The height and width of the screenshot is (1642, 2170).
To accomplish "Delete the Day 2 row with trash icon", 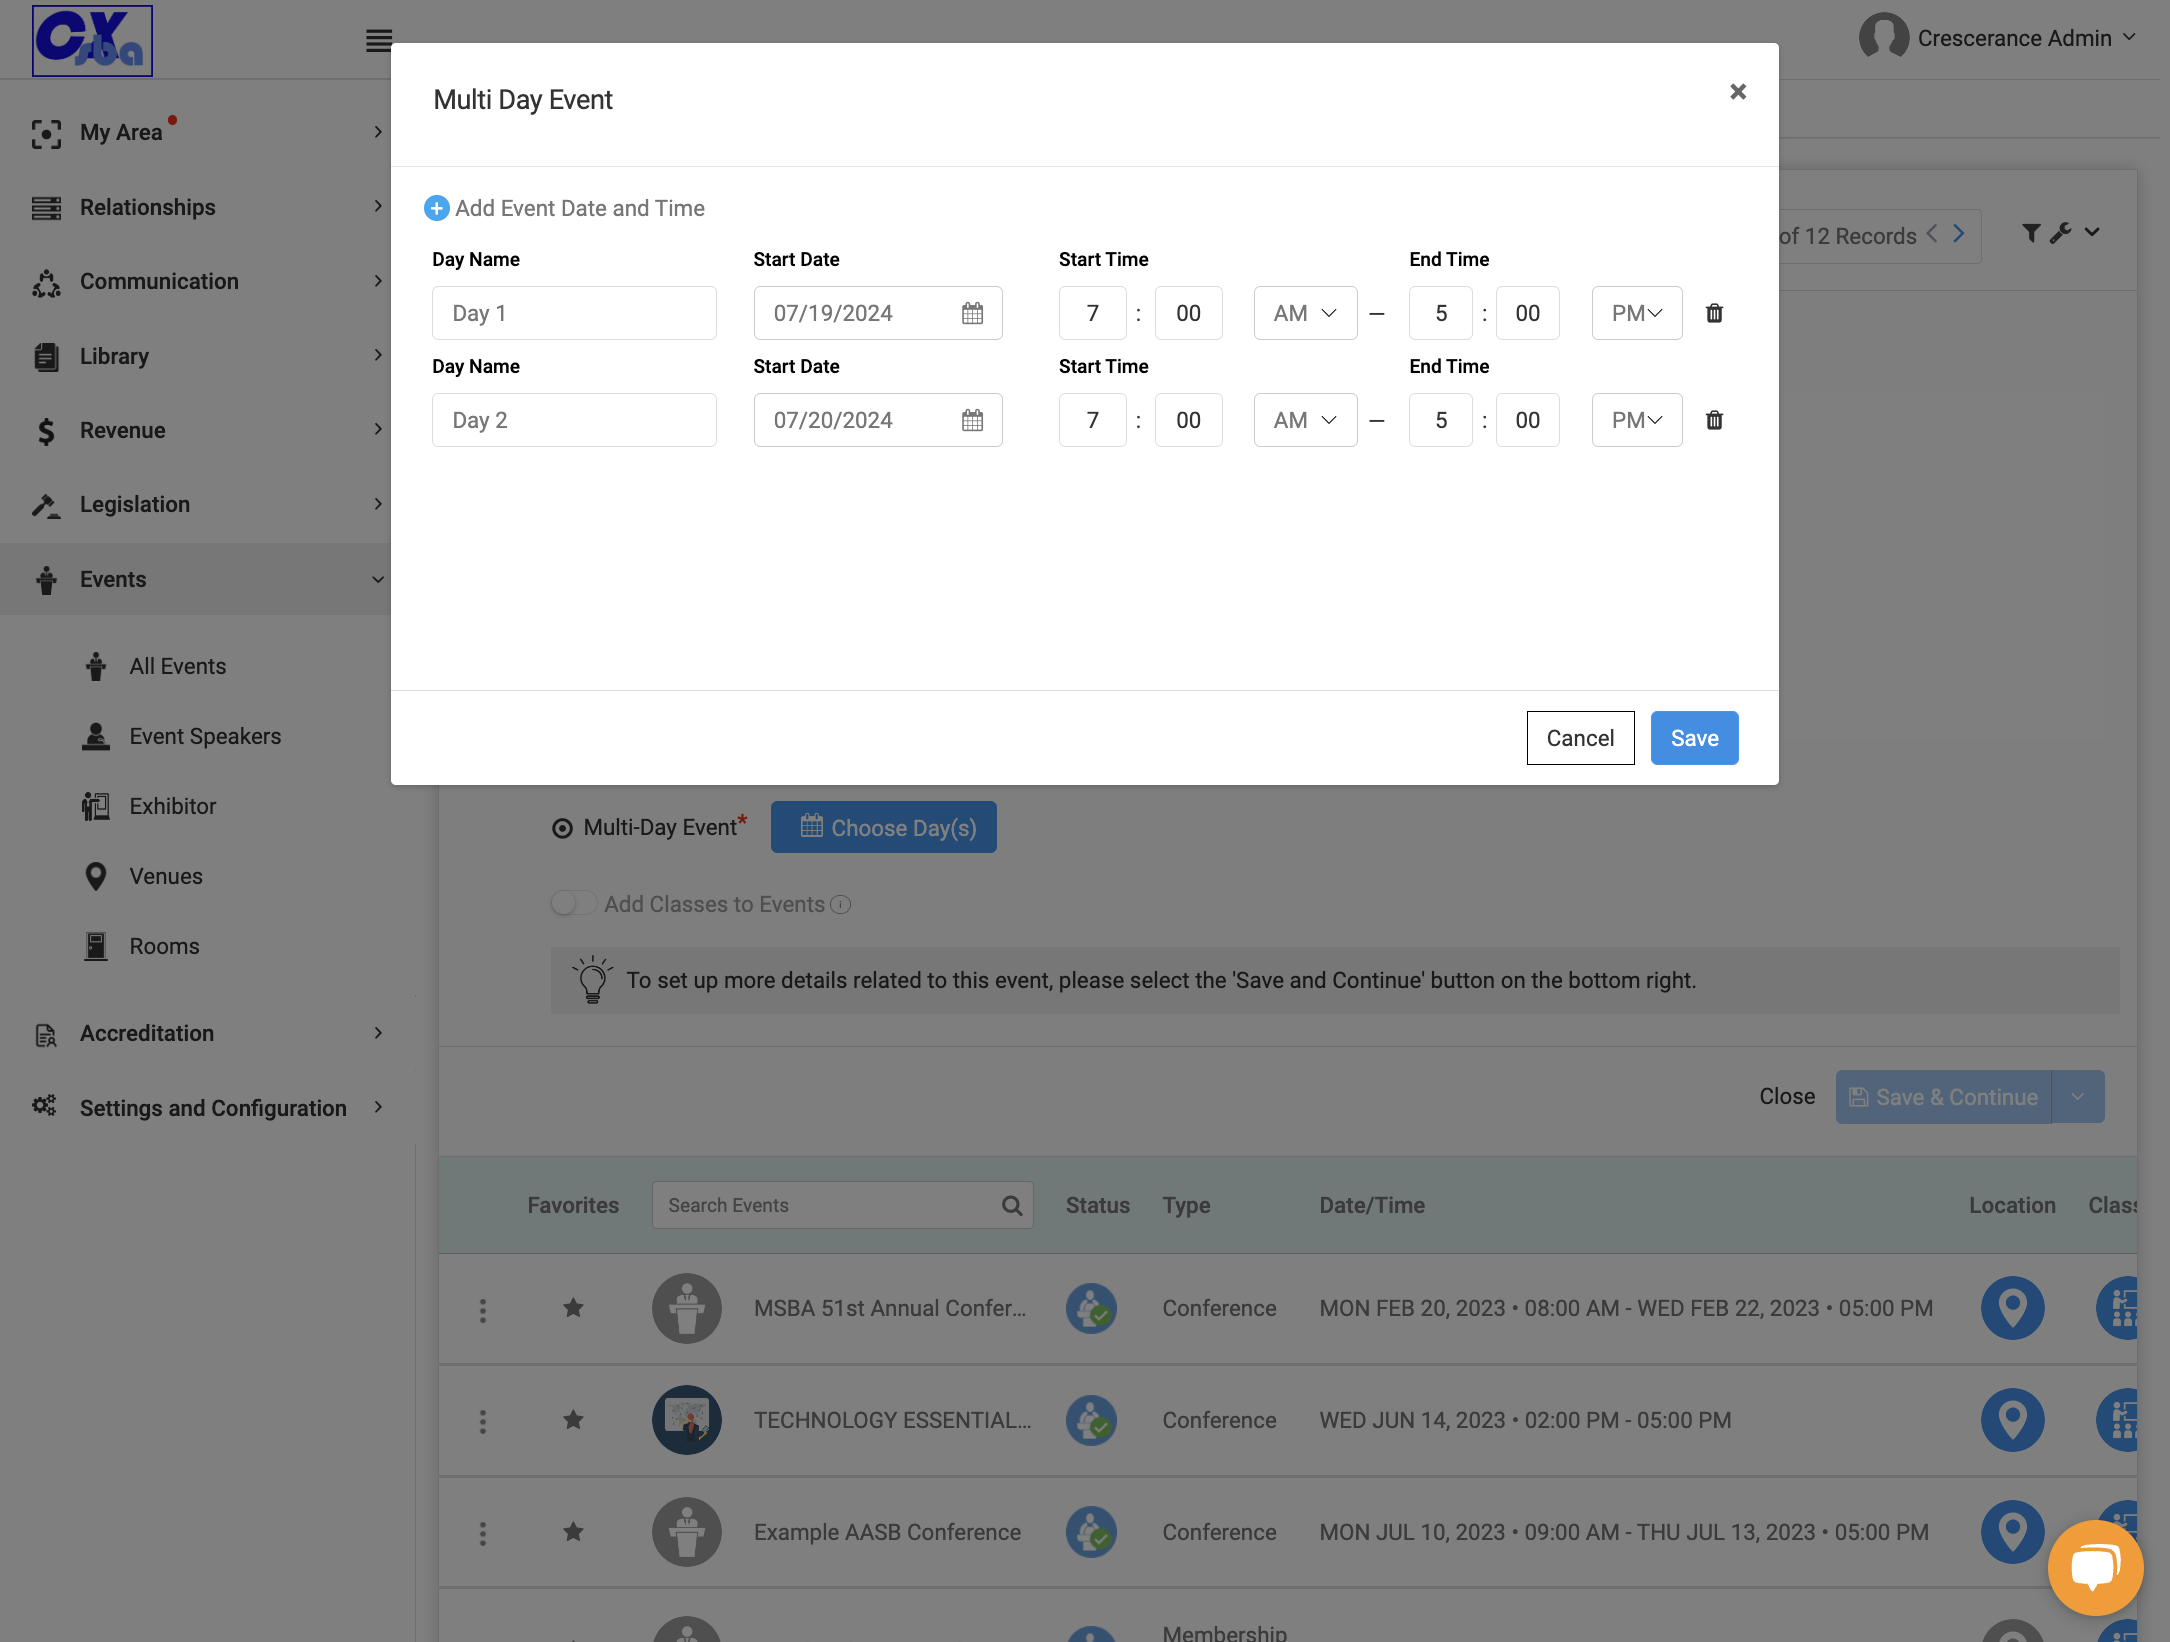I will (1714, 421).
